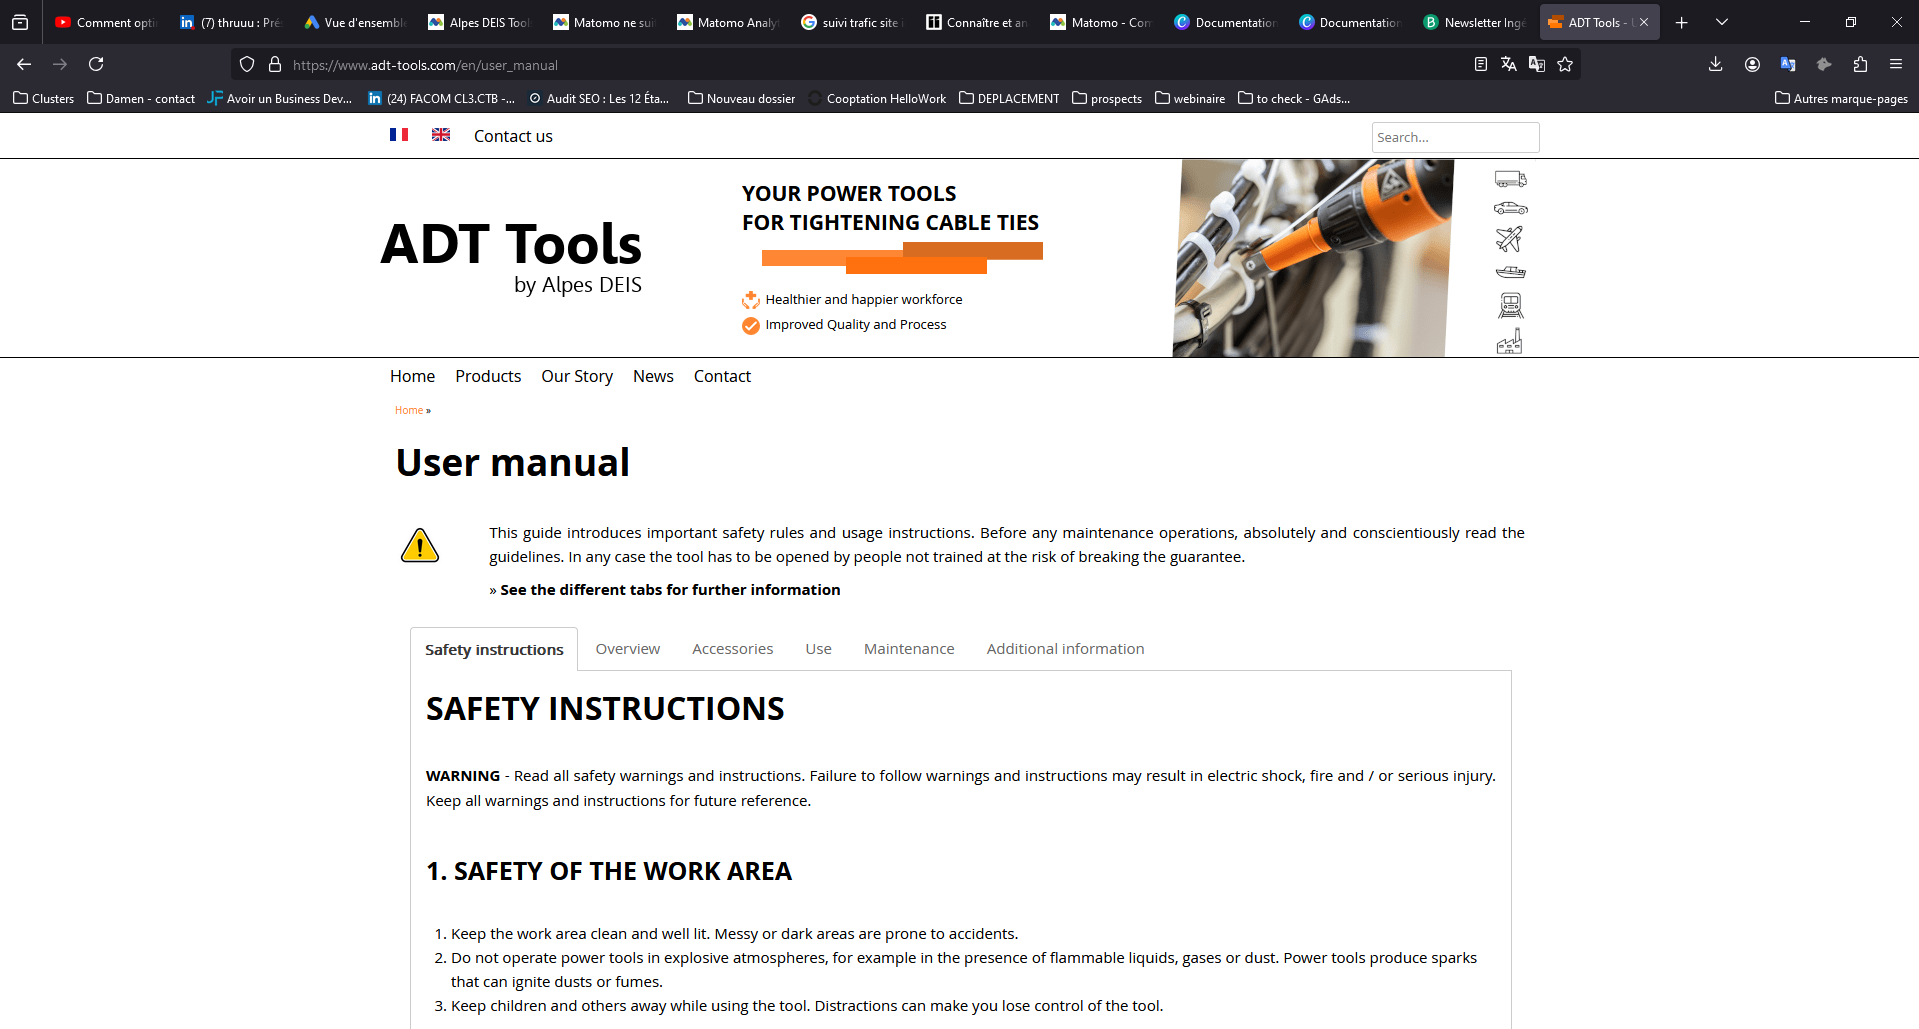Click the cable tie tool banner photo
The width and height of the screenshot is (1919, 1029).
pos(1313,258)
